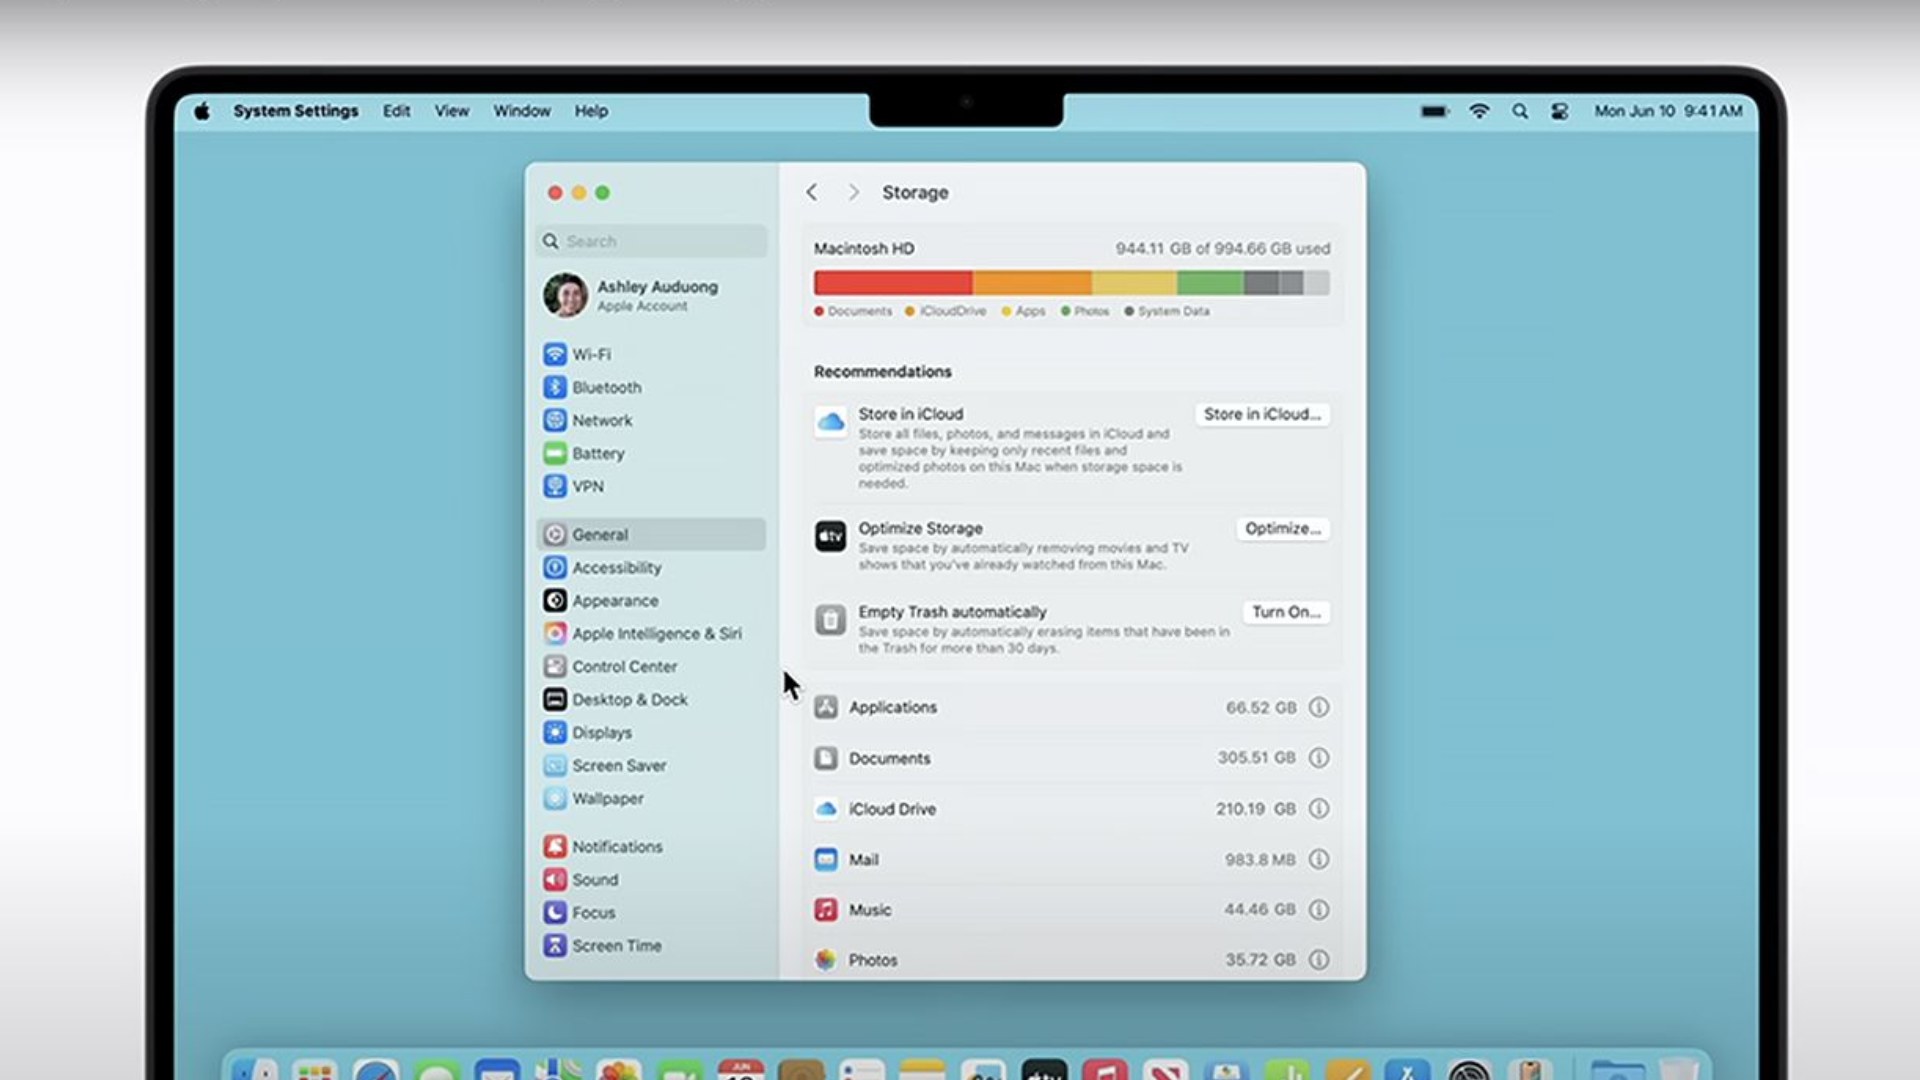Show info for Mail storage
This screenshot has width=1920, height=1080.
pyautogui.click(x=1319, y=859)
